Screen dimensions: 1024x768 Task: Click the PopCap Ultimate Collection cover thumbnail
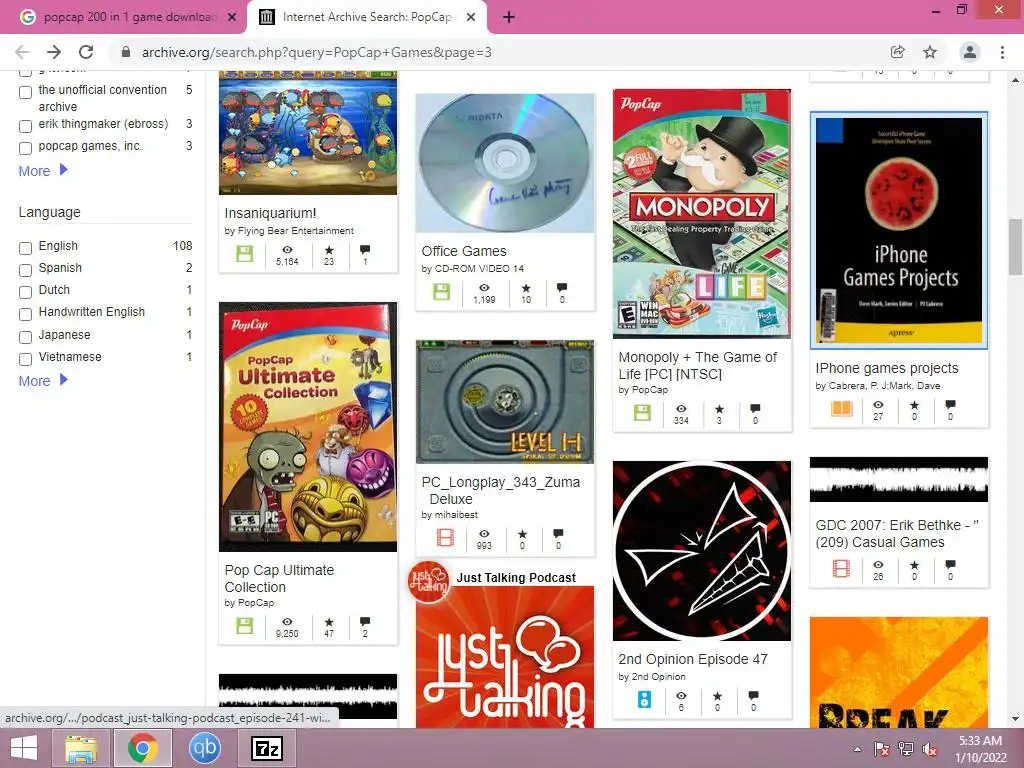(308, 426)
